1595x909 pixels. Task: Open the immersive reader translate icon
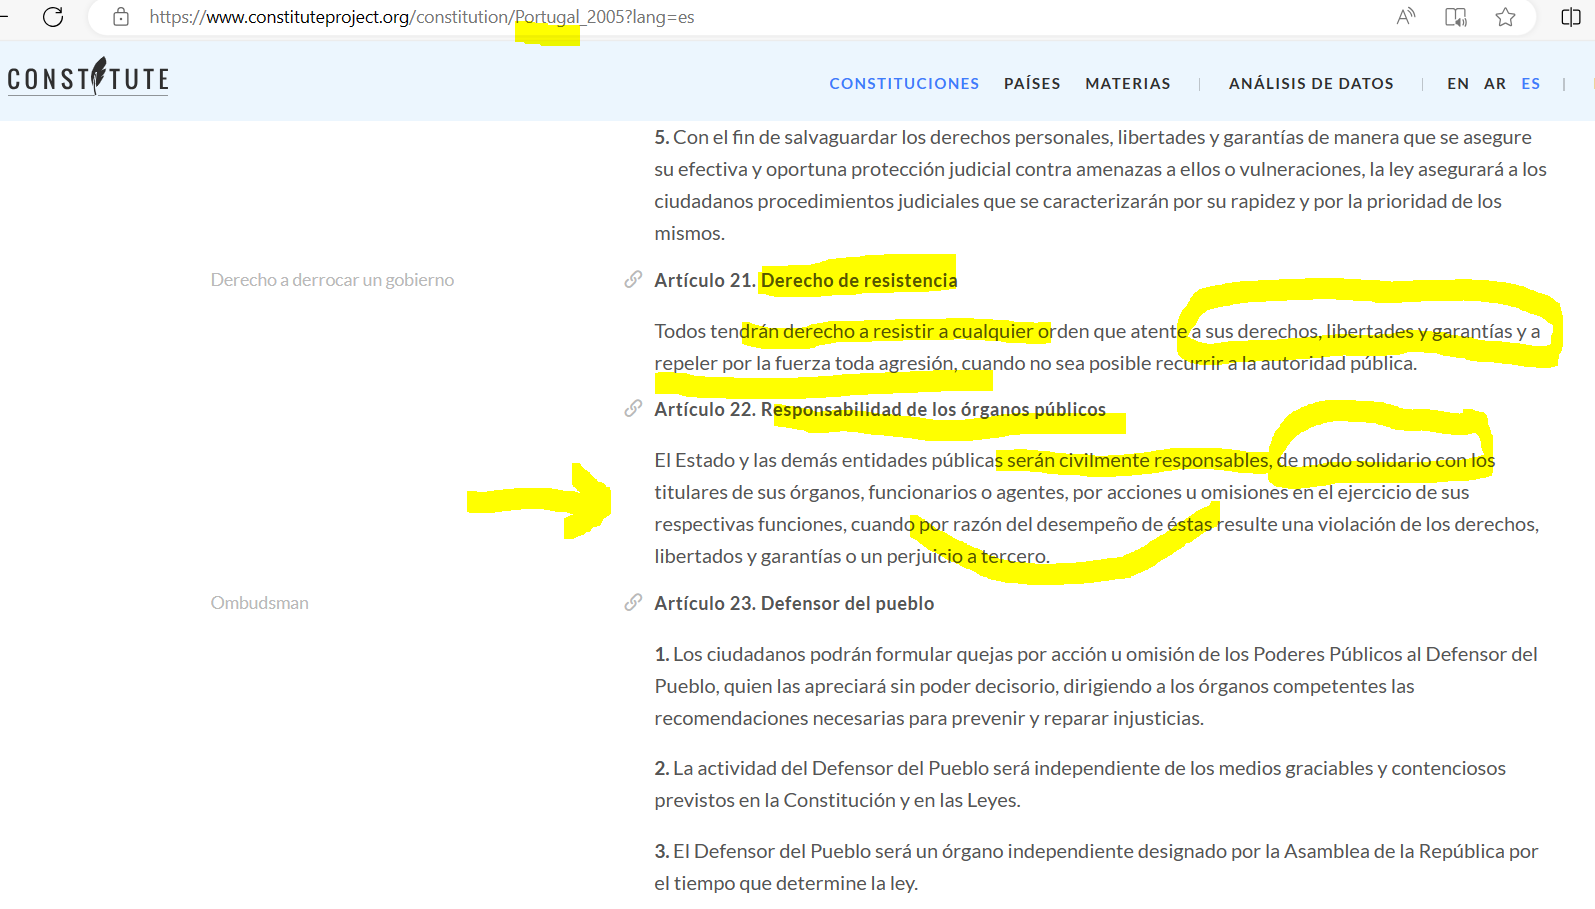point(1456,17)
